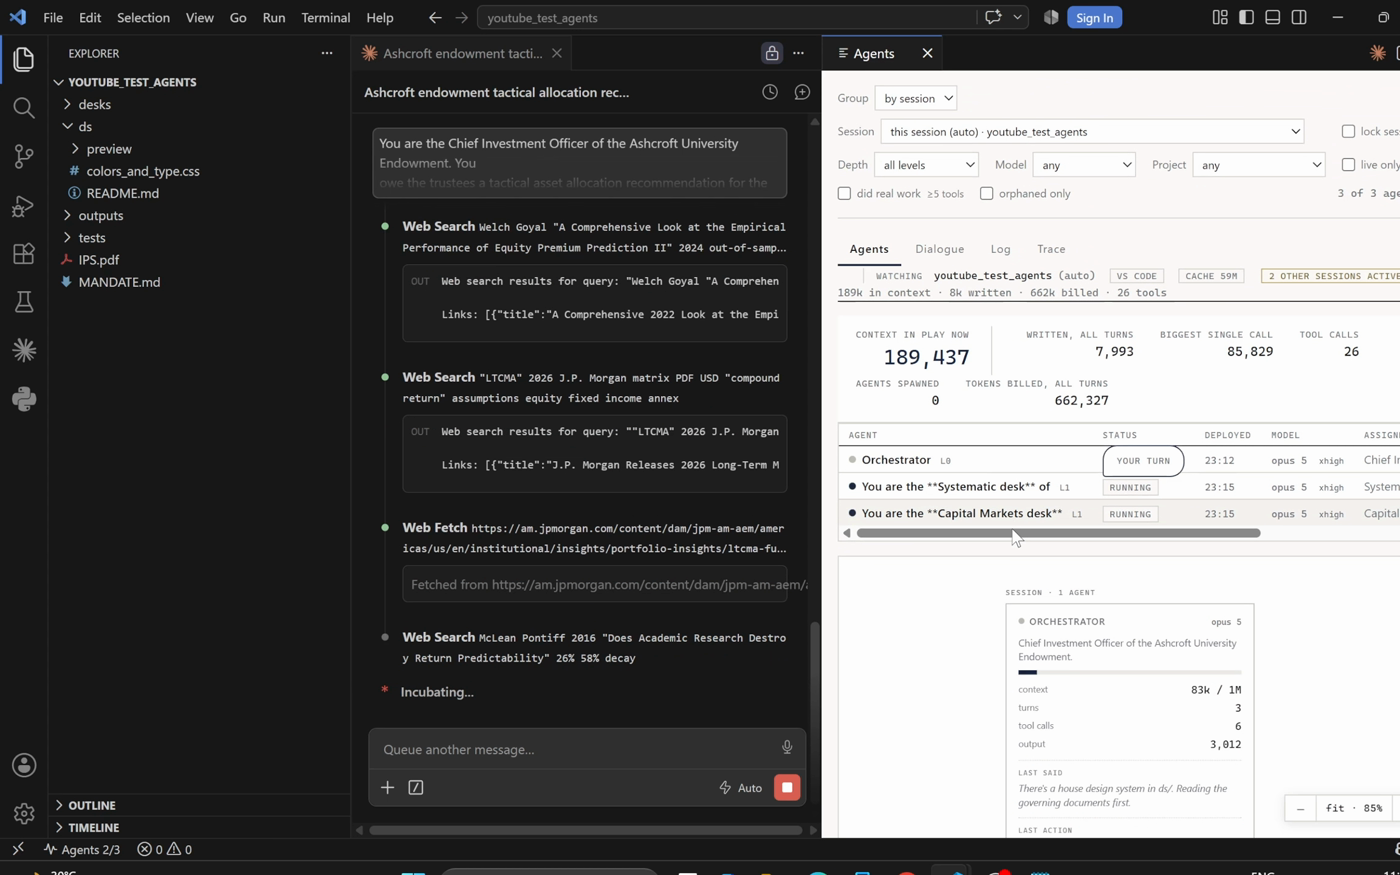Expand the OUTLINE section
Image resolution: width=1400 pixels, height=875 pixels.
pyautogui.click(x=200, y=805)
